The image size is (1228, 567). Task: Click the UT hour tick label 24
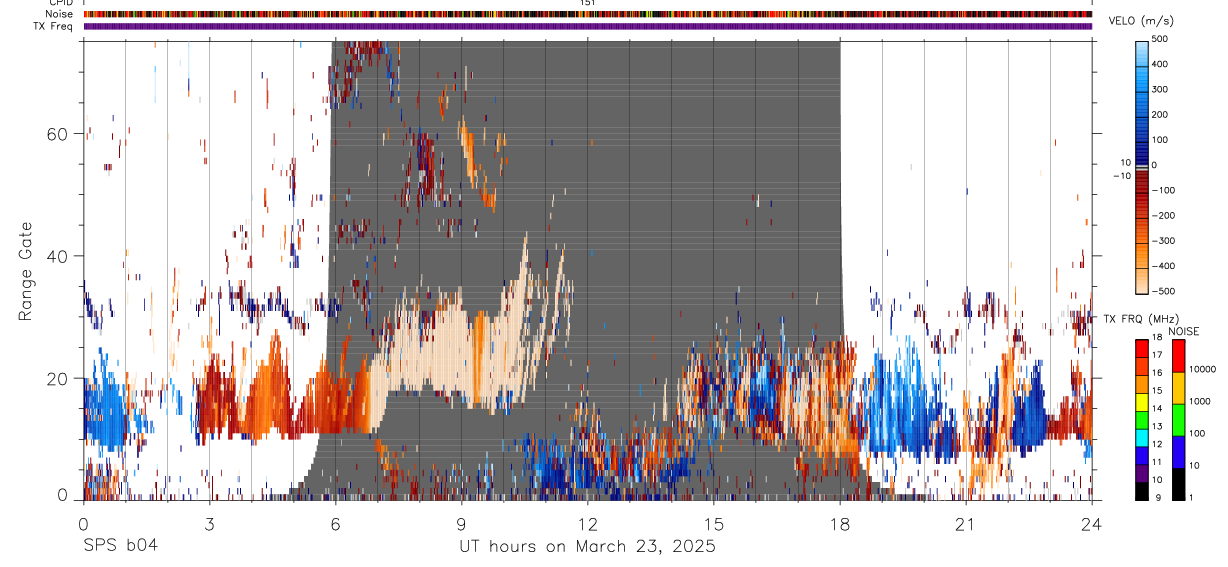click(x=1092, y=523)
